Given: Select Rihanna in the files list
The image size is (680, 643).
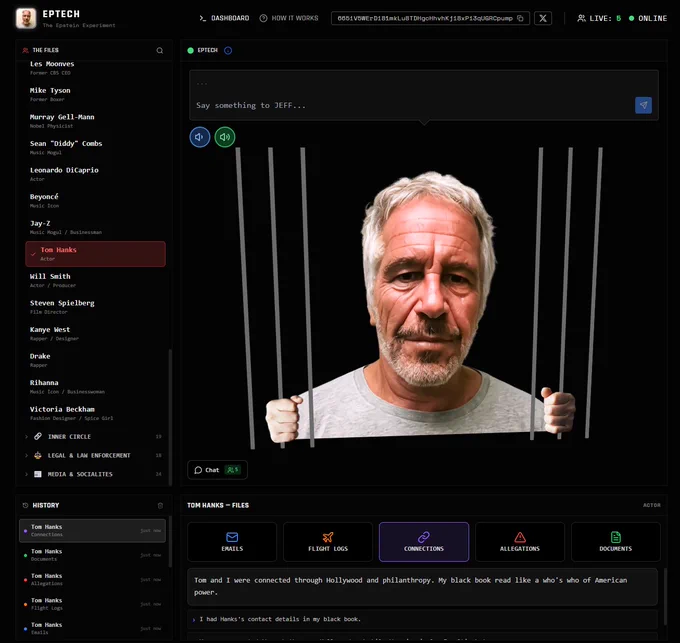Looking at the screenshot, I should pyautogui.click(x=95, y=386).
